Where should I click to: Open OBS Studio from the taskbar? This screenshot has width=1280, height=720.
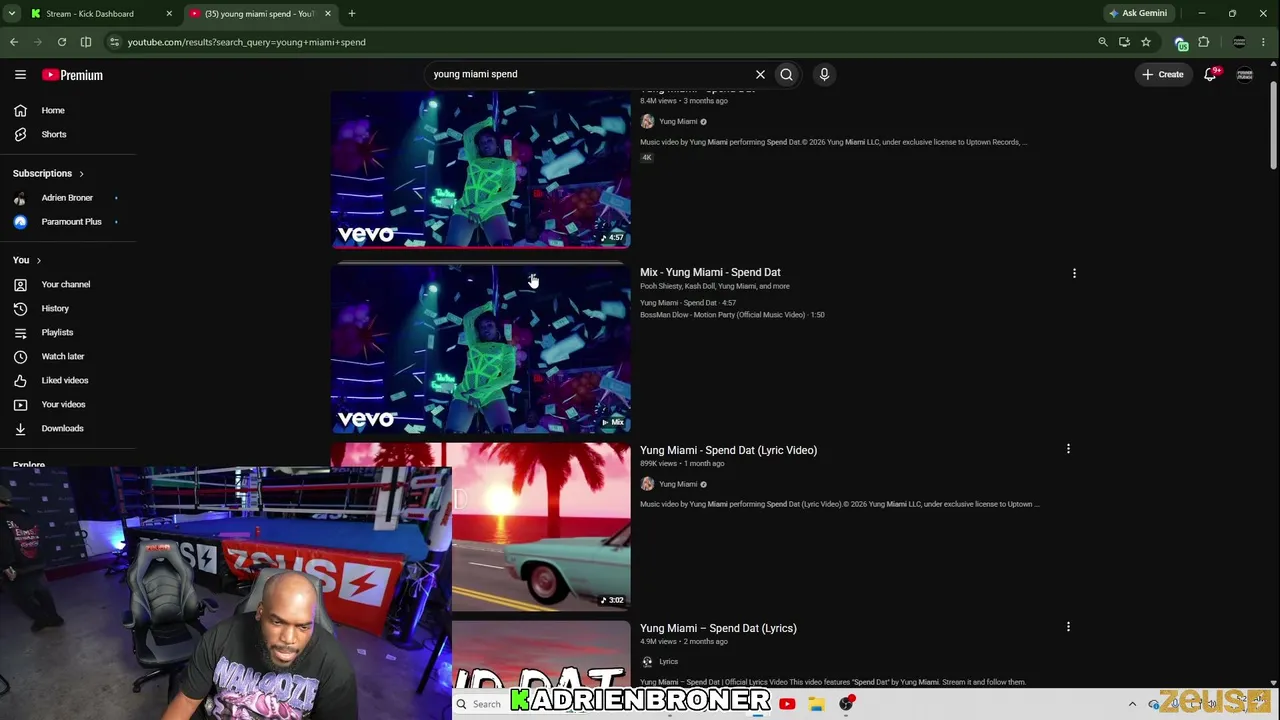pos(847,704)
